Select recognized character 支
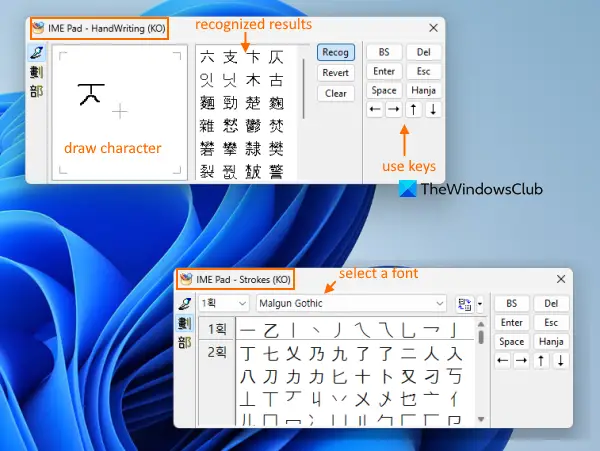 [230, 57]
